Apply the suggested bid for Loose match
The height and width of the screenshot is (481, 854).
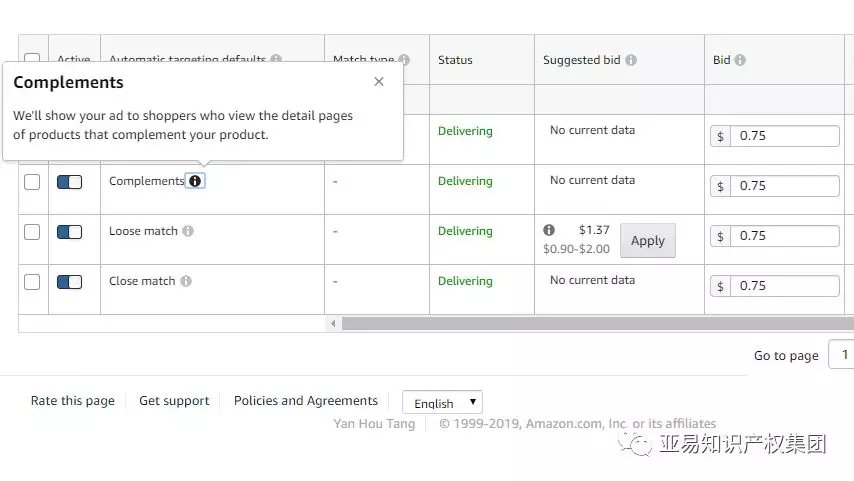point(647,241)
